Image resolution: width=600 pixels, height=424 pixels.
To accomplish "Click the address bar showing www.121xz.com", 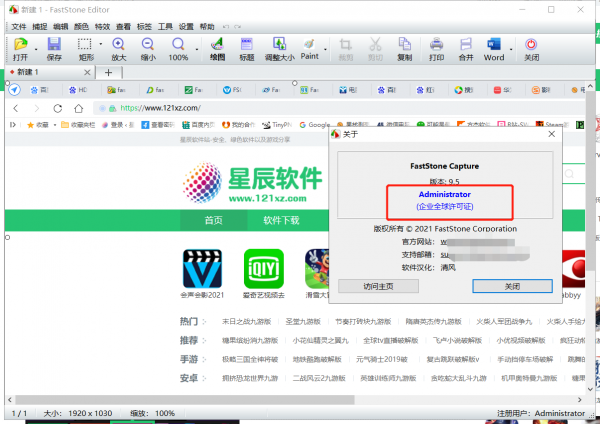I will 339,108.
